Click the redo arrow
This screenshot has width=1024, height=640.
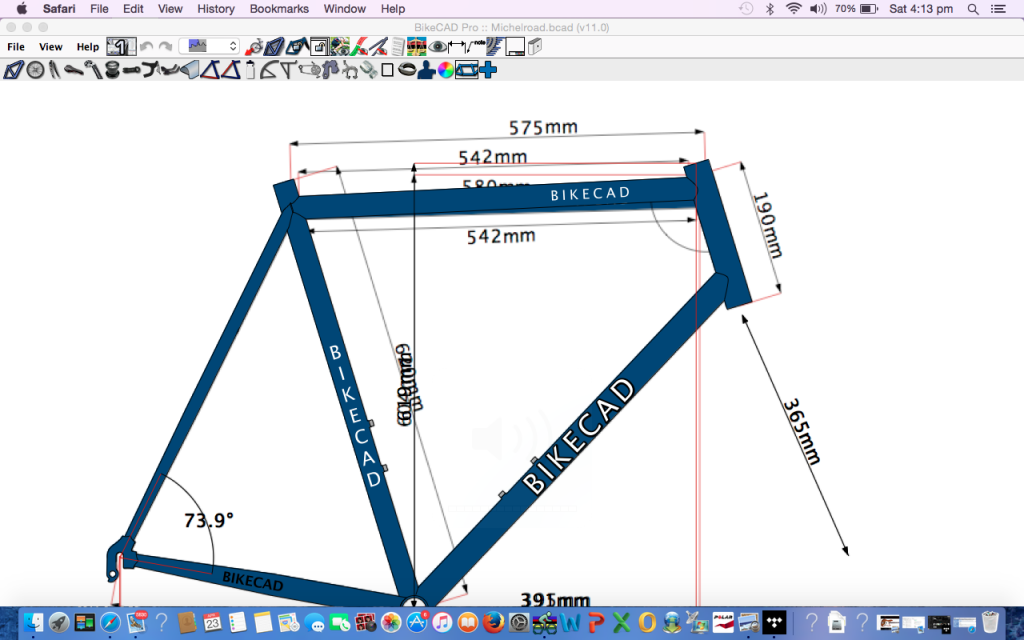pos(165,46)
